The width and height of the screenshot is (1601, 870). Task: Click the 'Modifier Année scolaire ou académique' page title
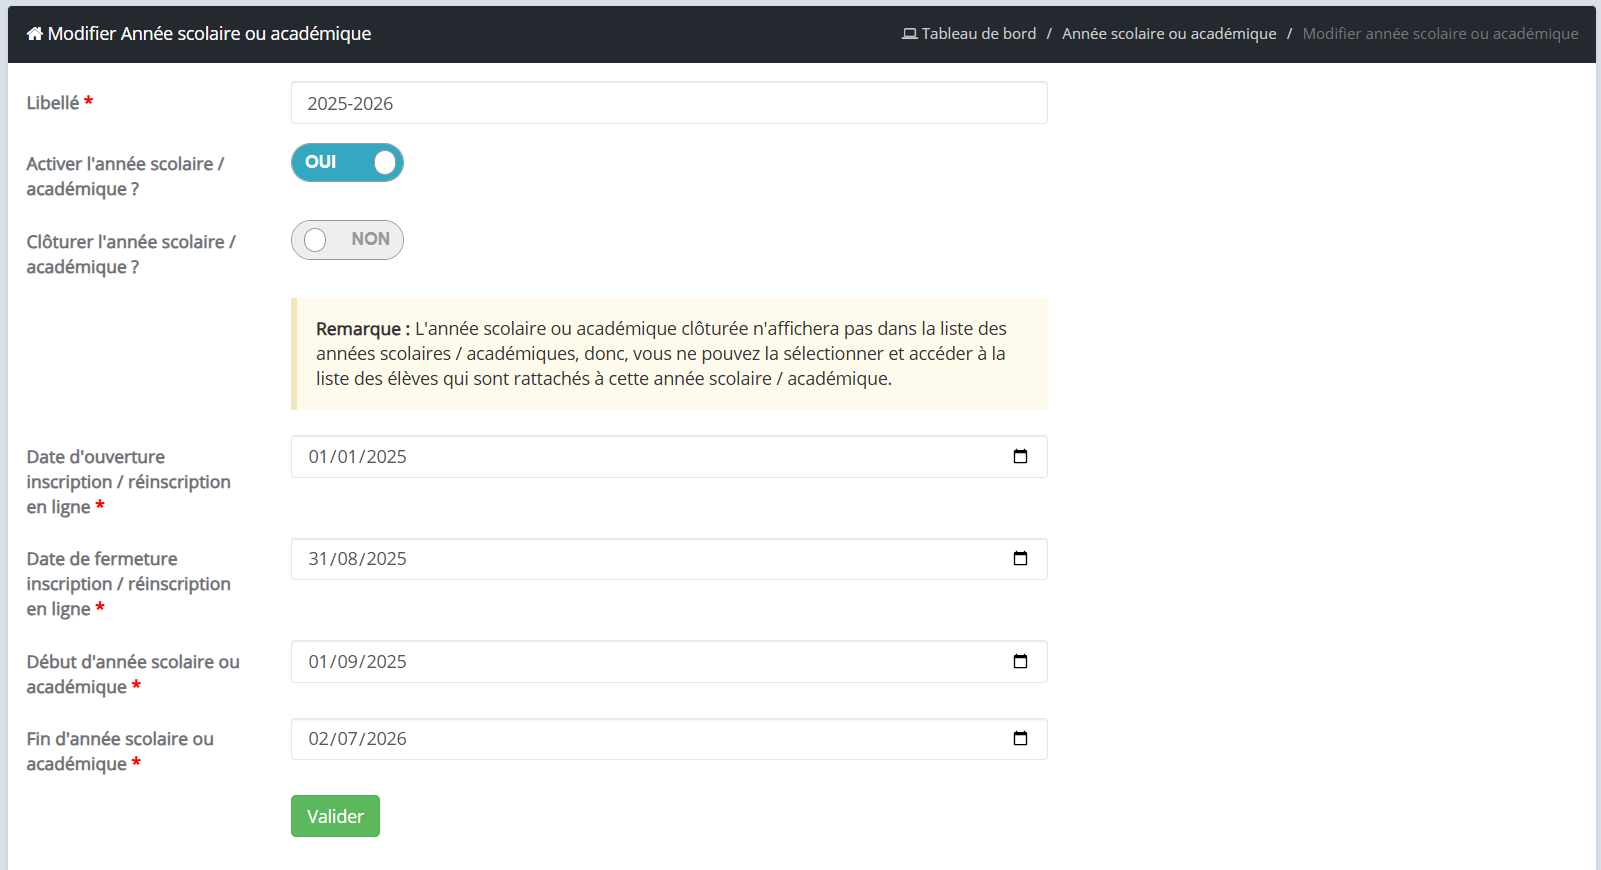(x=209, y=34)
